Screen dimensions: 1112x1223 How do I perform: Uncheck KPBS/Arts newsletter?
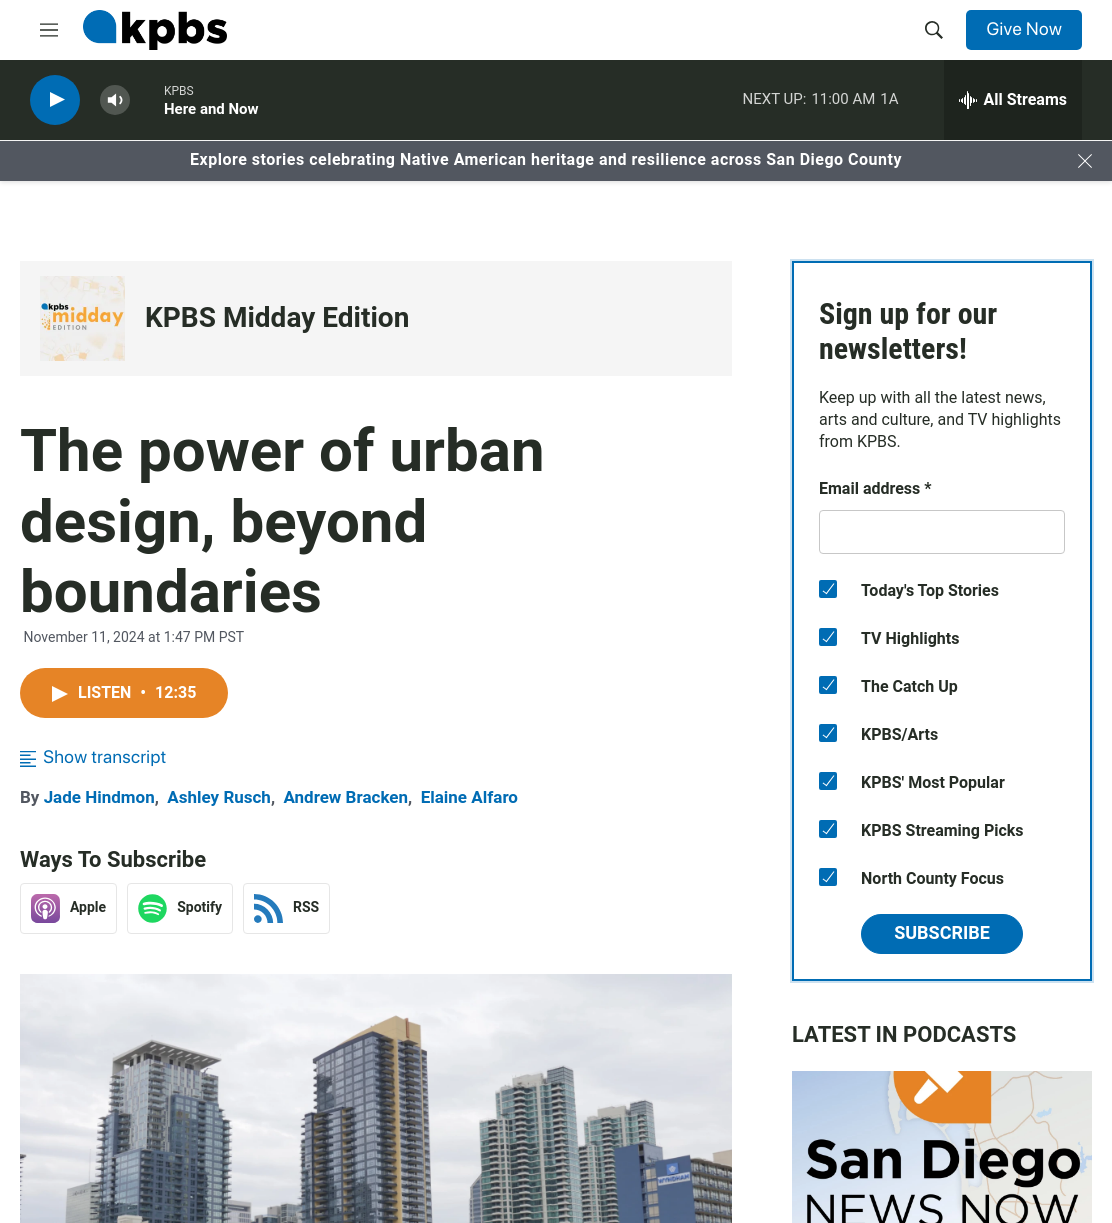click(828, 733)
